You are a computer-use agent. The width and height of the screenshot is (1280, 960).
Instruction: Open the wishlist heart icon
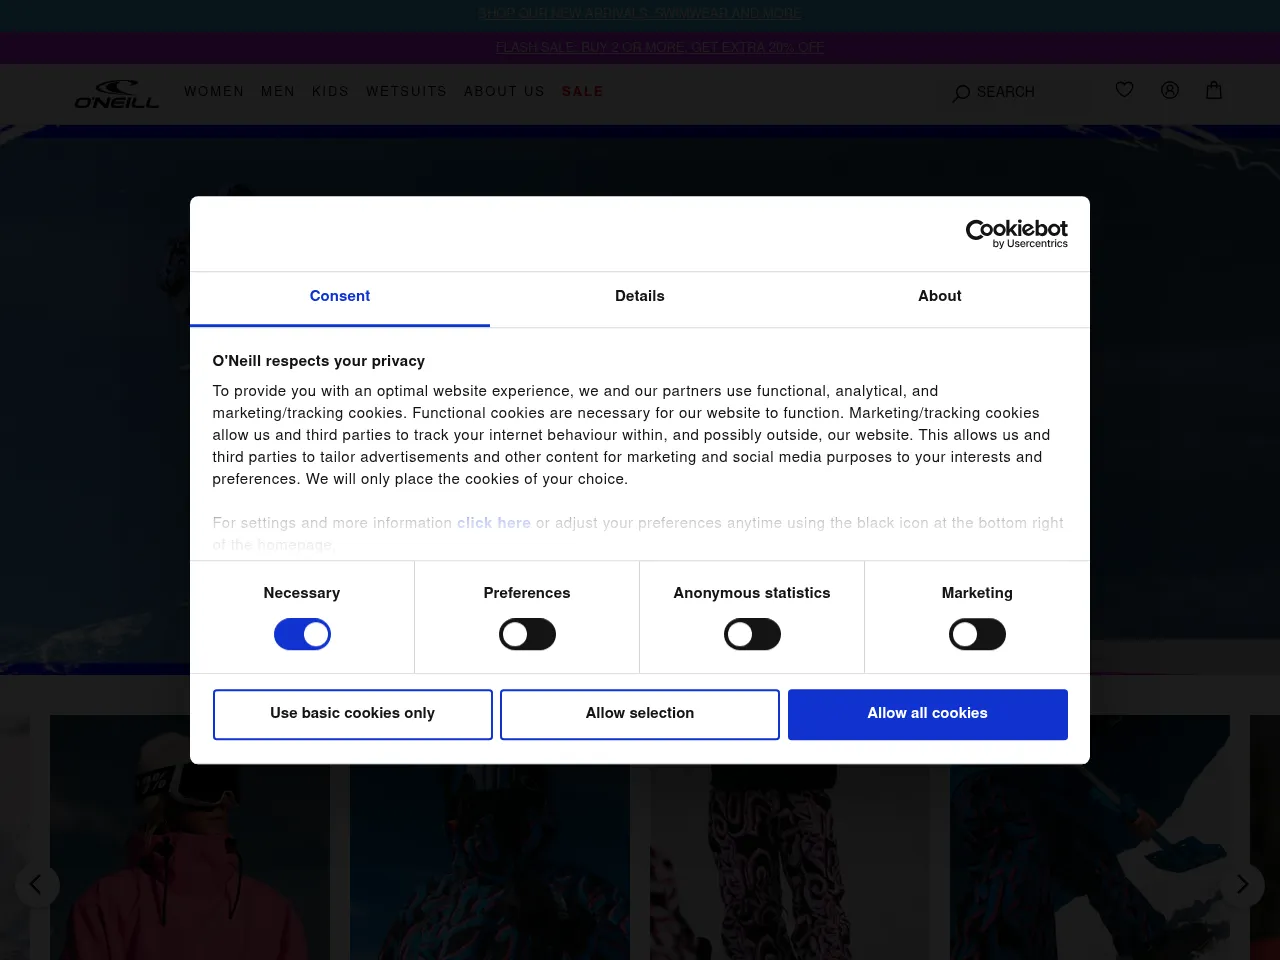point(1124,90)
